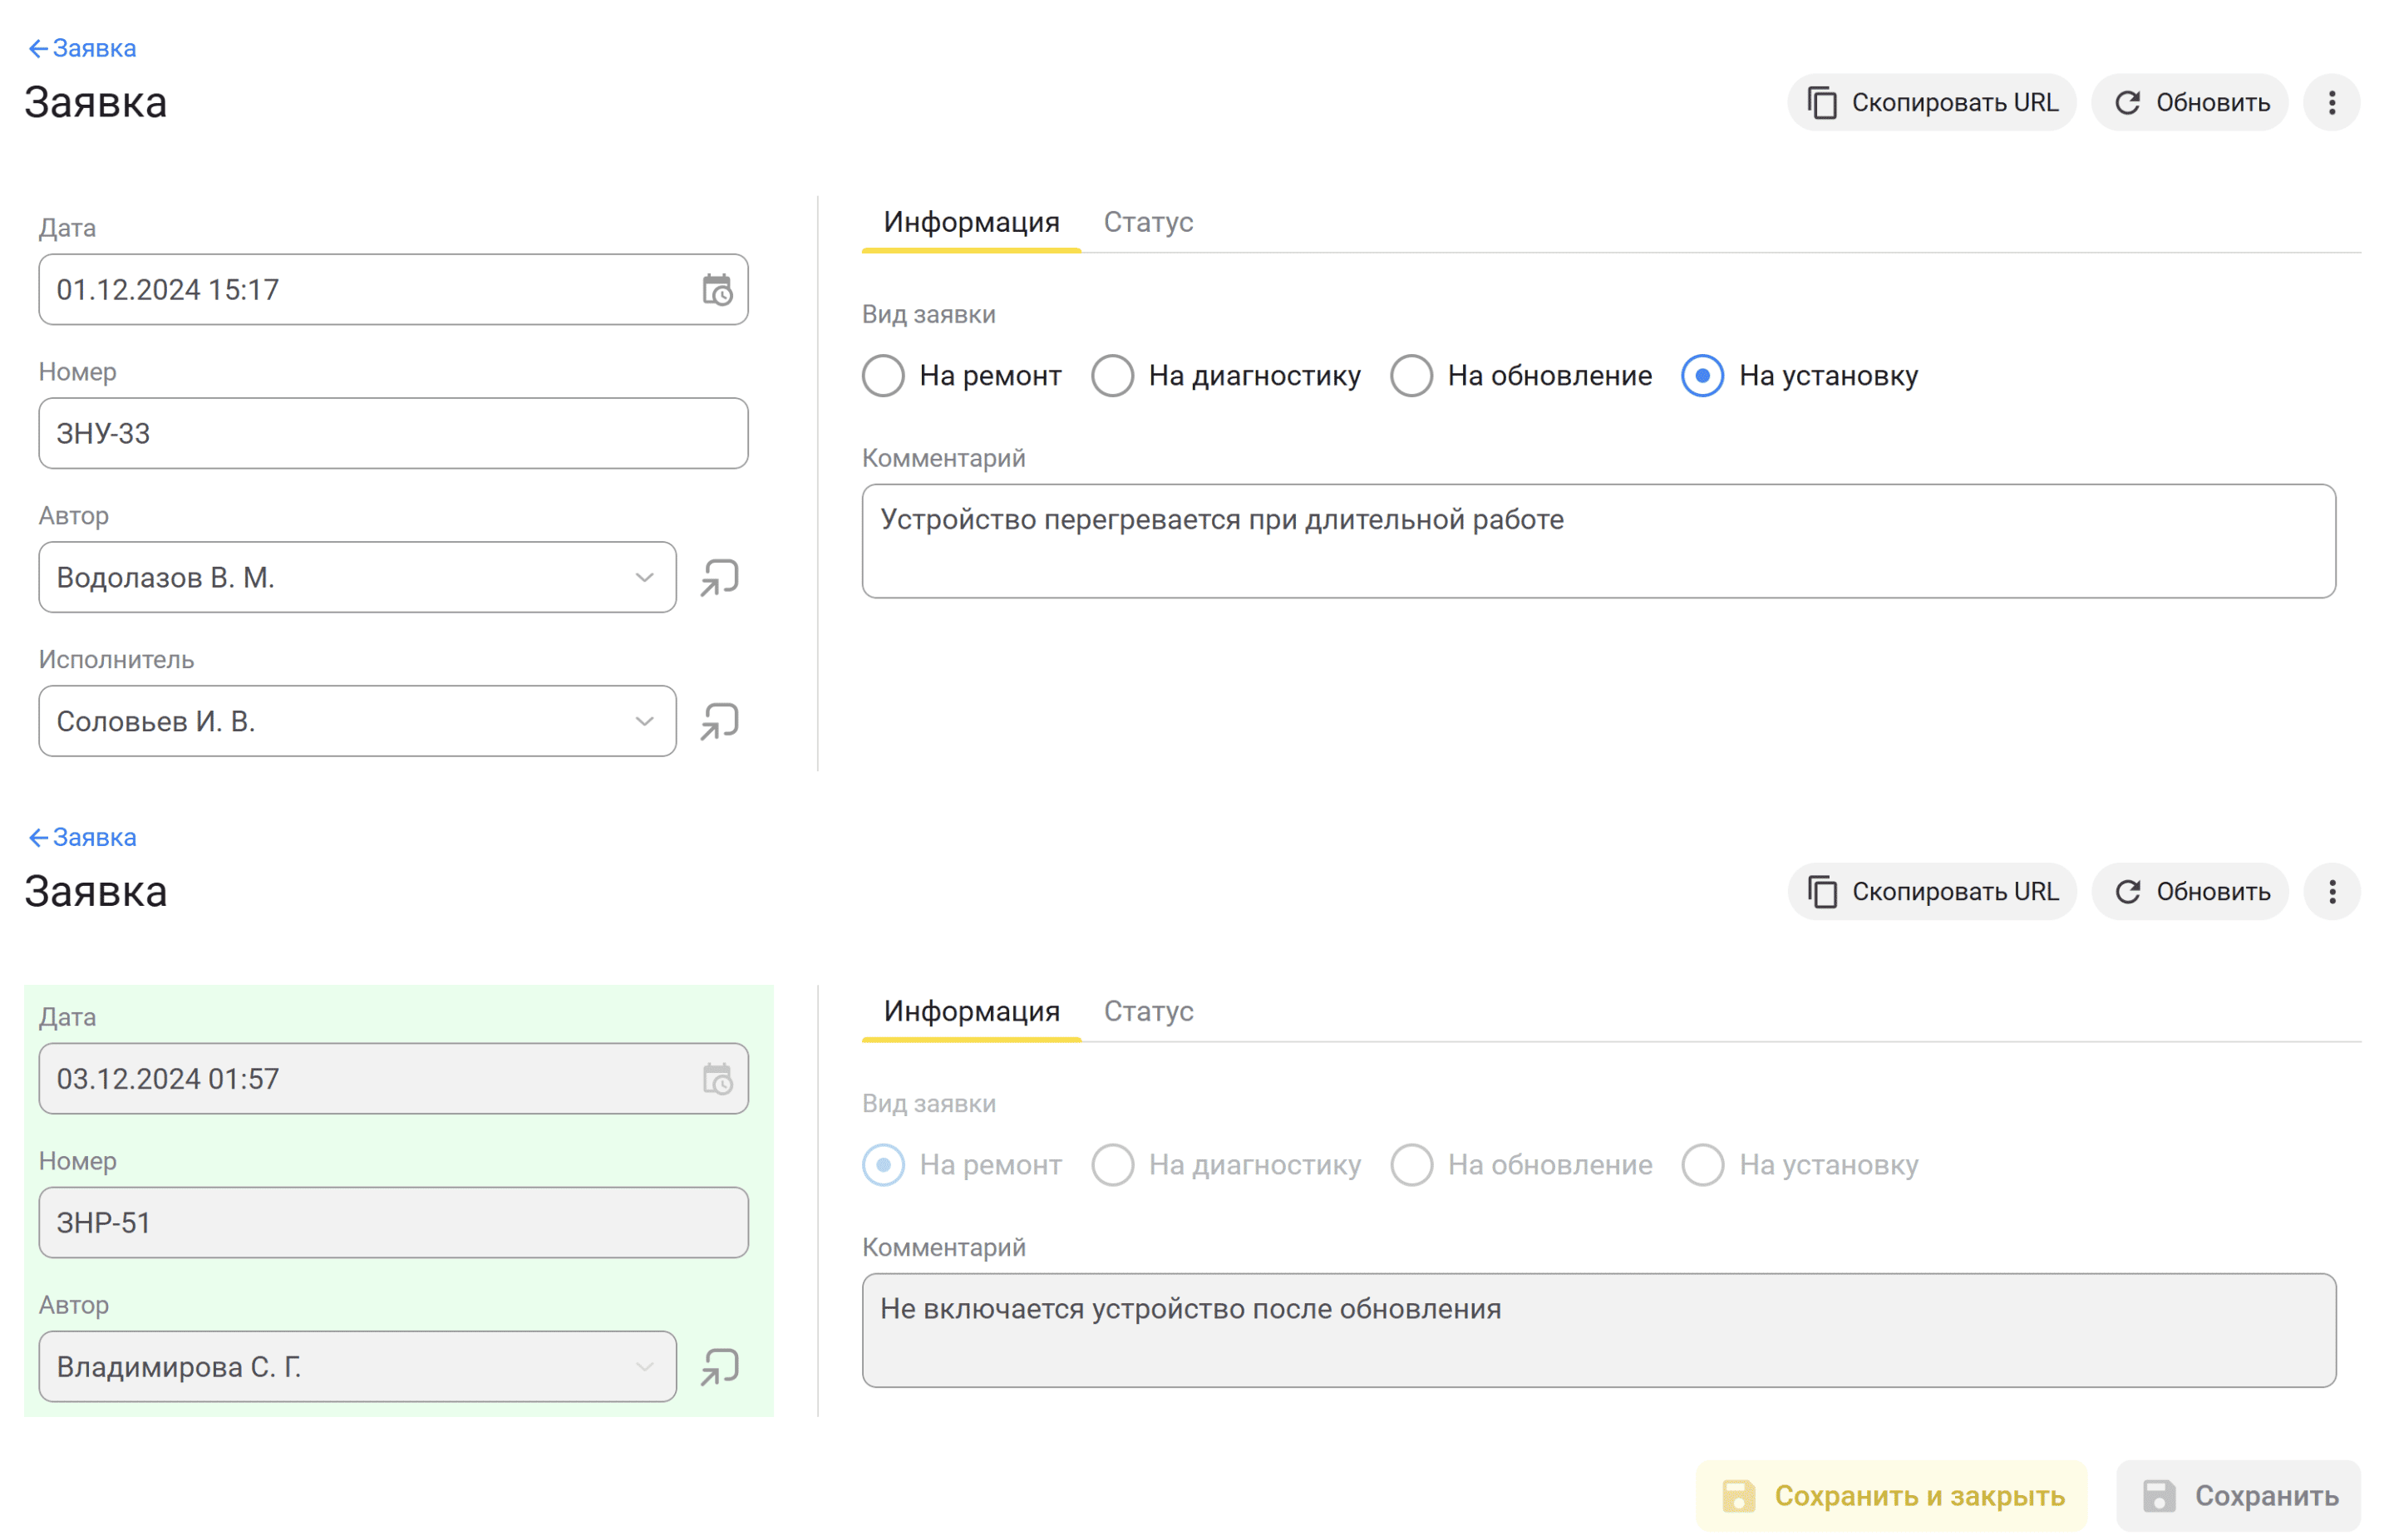The height and width of the screenshot is (1540, 2384).
Task: Open author Водолазов В. М. record link icon
Action: pyautogui.click(x=719, y=578)
